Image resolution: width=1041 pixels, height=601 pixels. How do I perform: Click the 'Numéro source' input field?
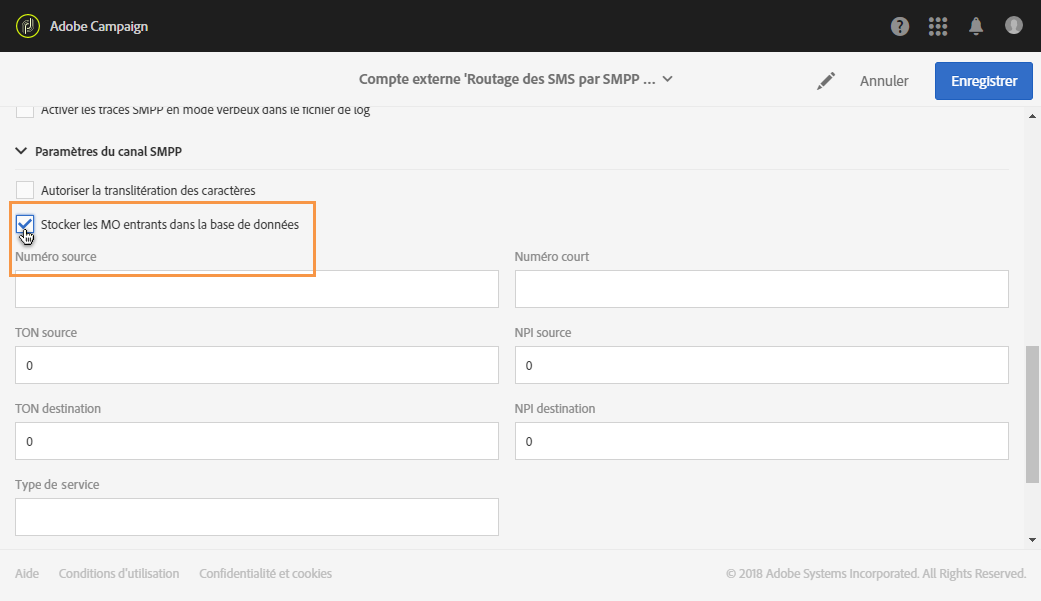coord(257,289)
